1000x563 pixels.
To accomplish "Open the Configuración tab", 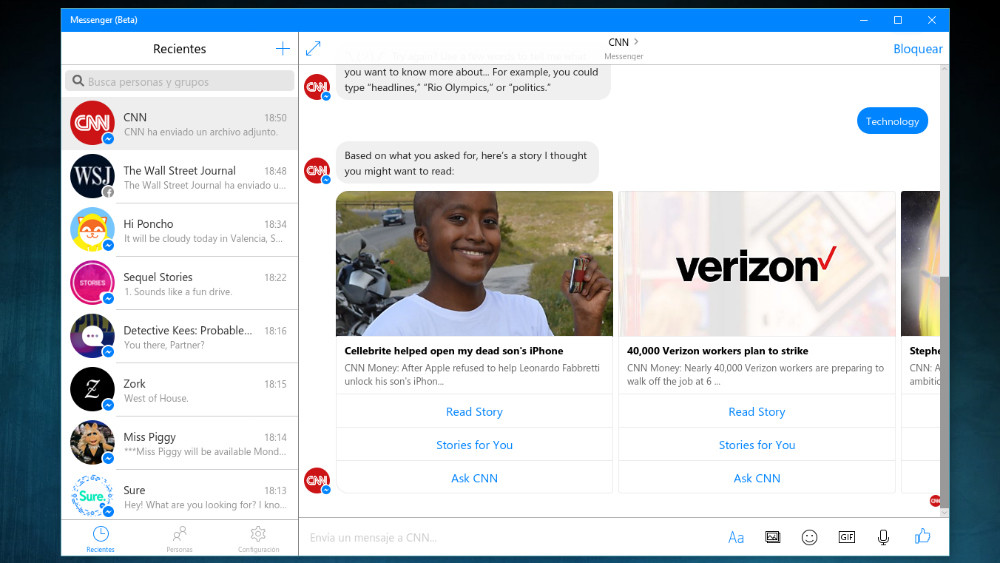I will coord(258,539).
